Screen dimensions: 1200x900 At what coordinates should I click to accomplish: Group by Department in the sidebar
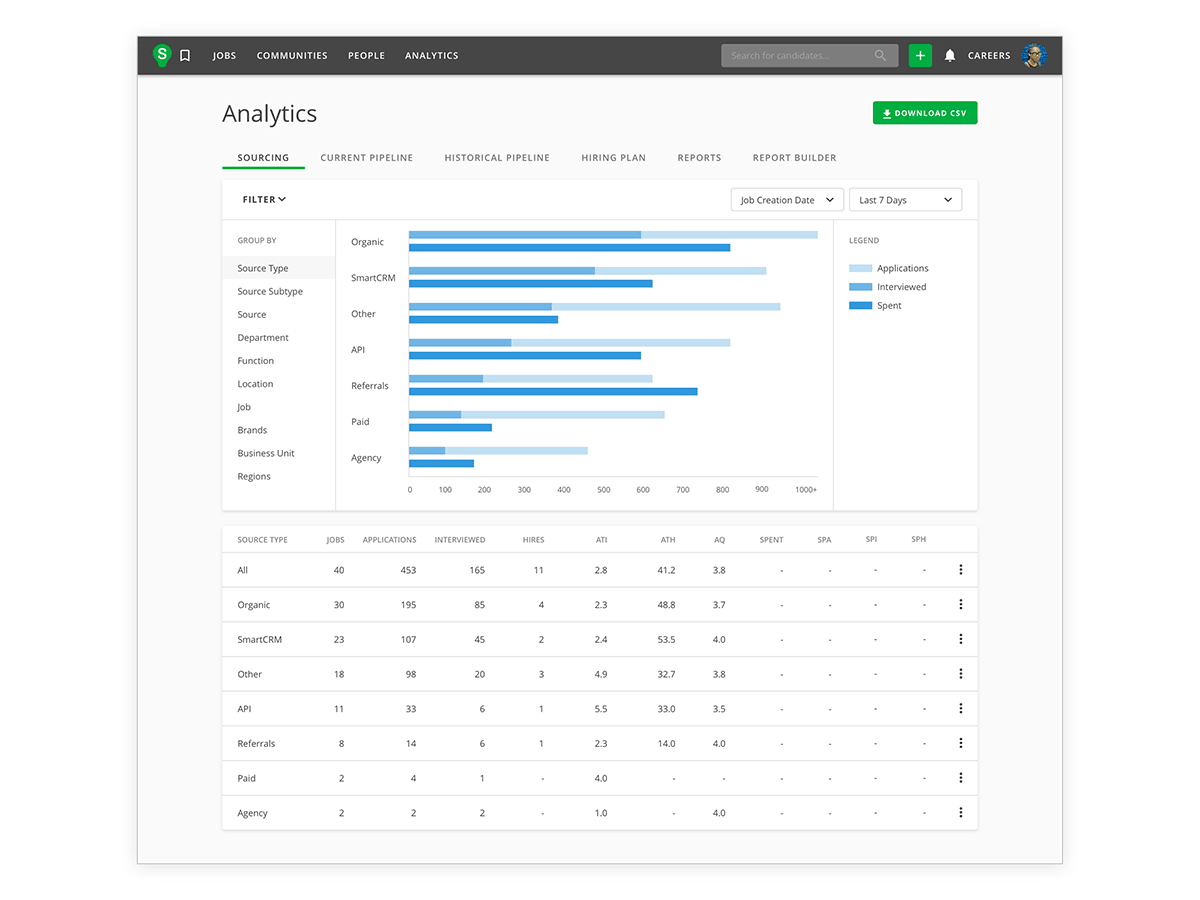coord(263,338)
